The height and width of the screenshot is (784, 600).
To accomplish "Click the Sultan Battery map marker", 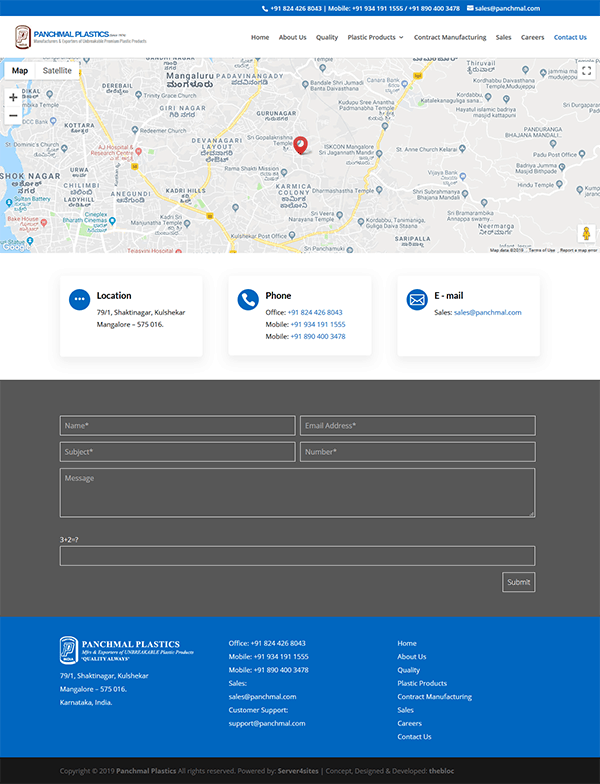I will click(x=9, y=202).
